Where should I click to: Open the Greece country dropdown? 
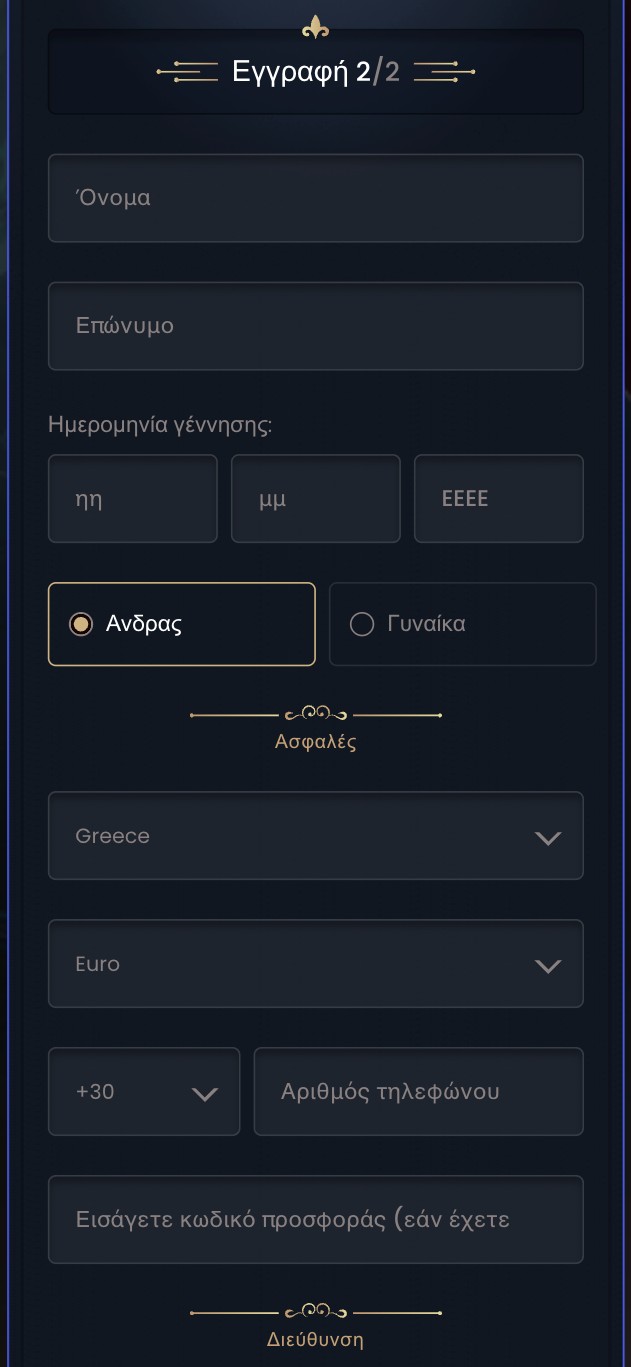point(315,836)
